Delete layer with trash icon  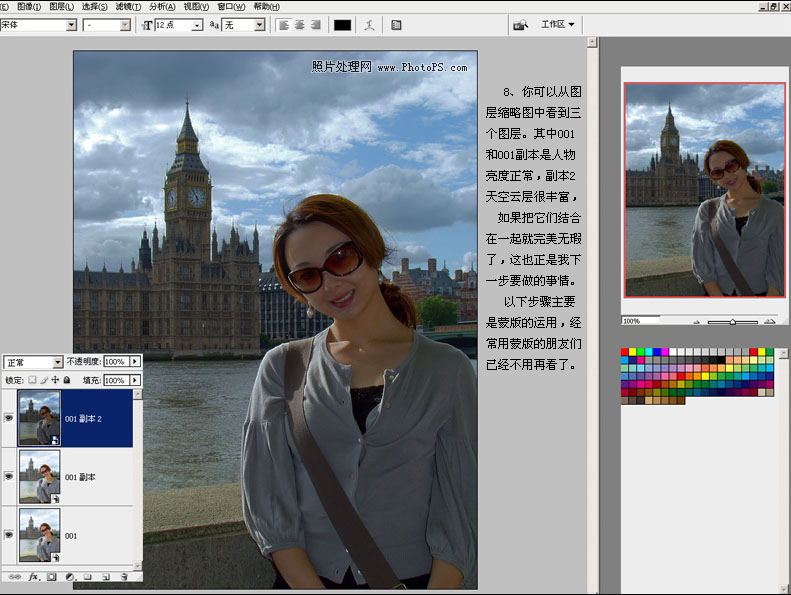124,576
